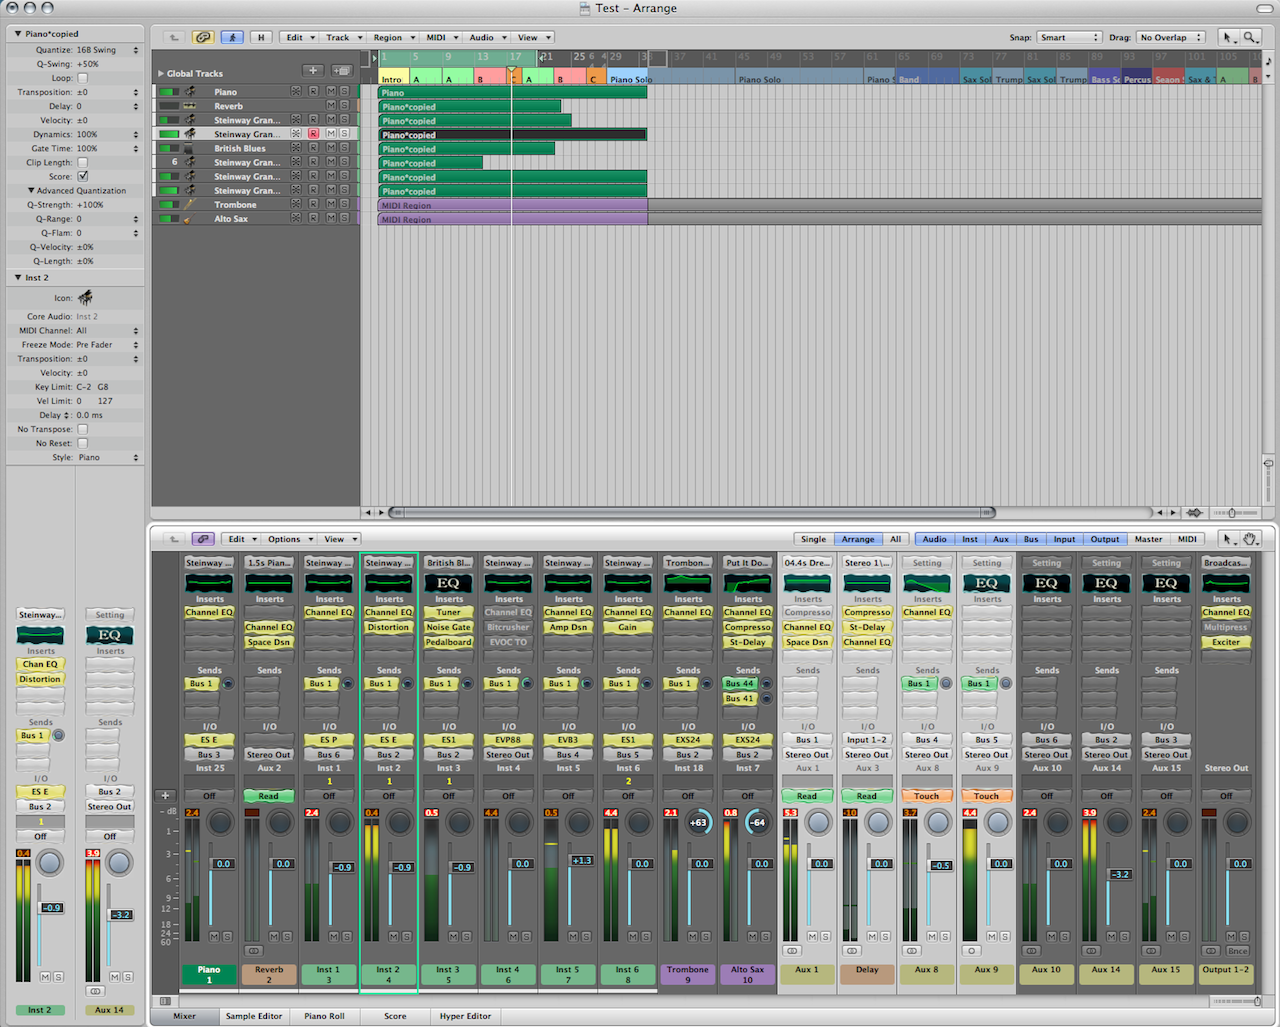
Task: Click the Alto Sax track instrument icon
Action: [189, 218]
